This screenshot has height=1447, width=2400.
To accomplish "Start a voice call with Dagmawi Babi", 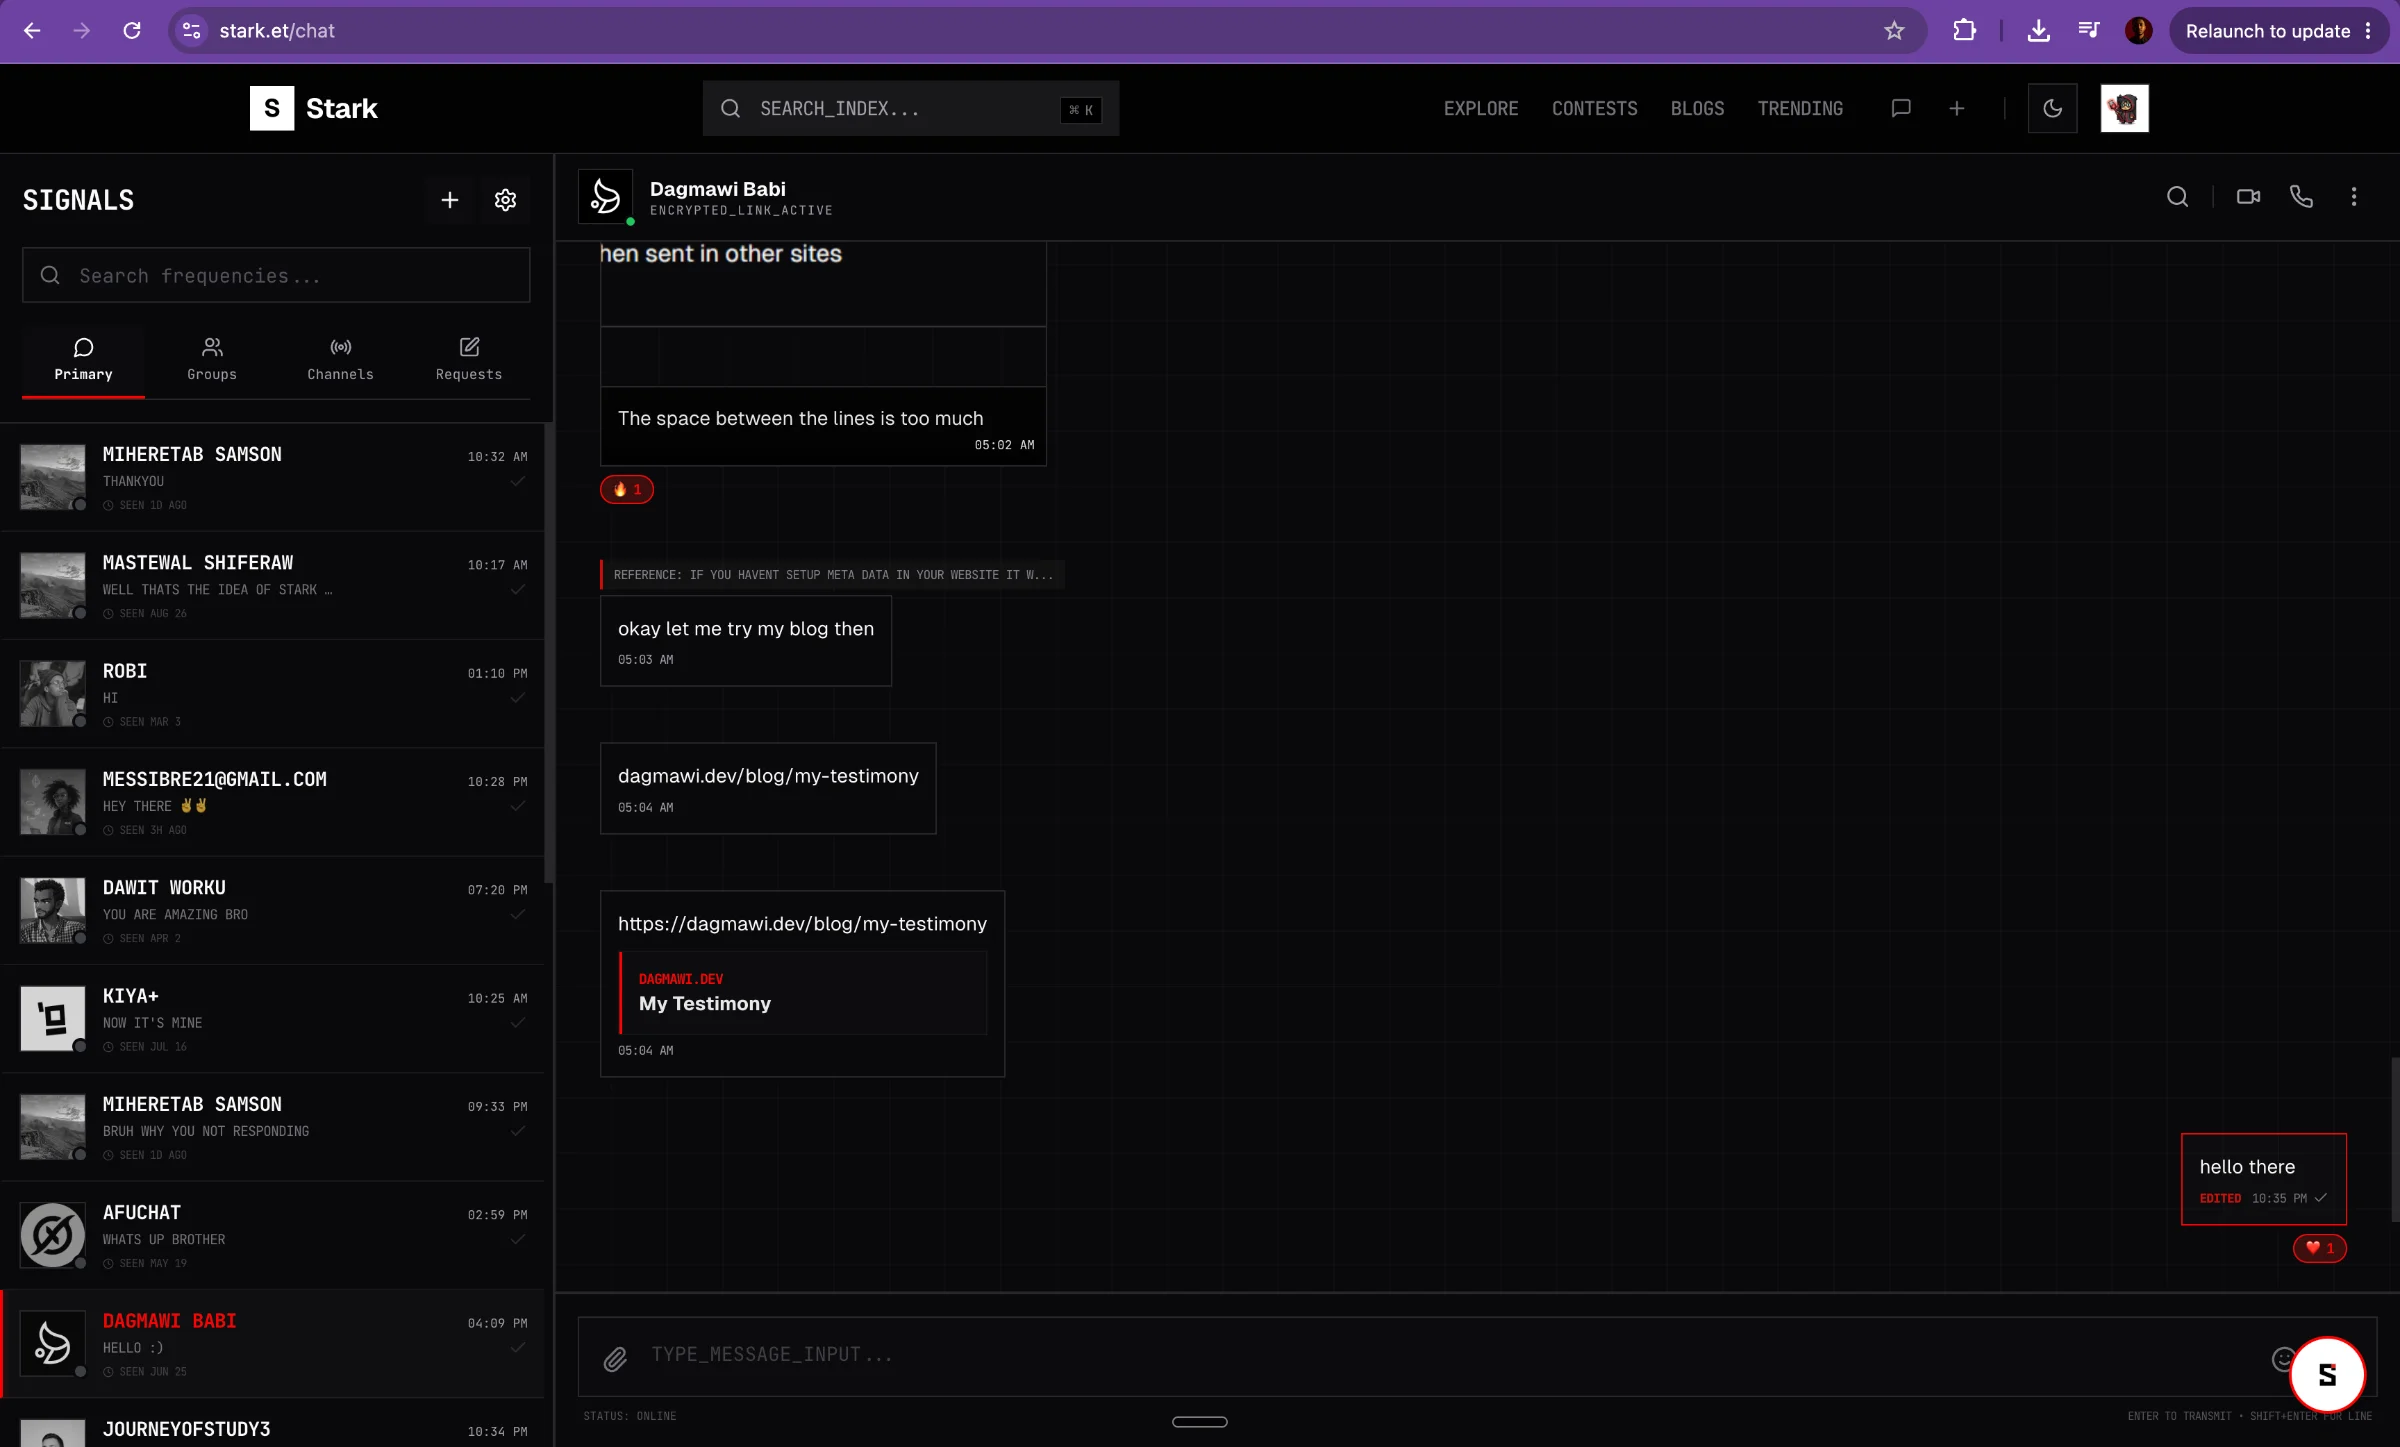I will (2301, 197).
